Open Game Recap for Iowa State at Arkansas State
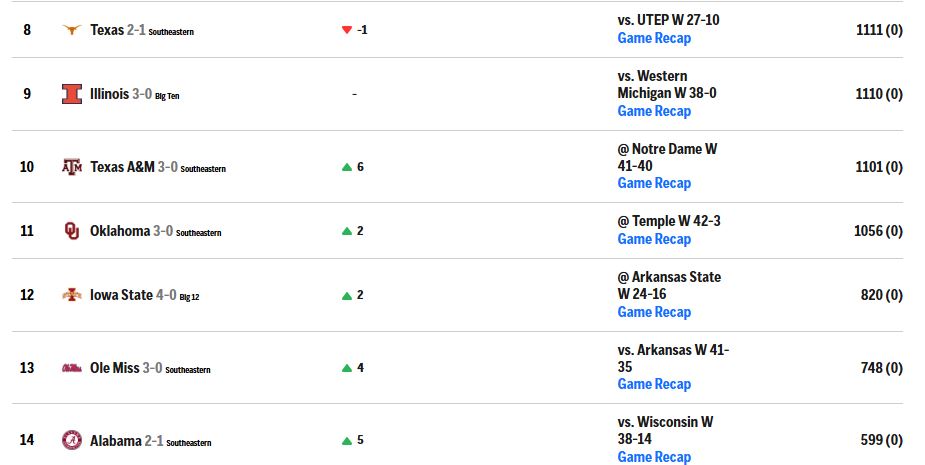Image resolution: width=925 pixels, height=465 pixels. click(x=654, y=312)
